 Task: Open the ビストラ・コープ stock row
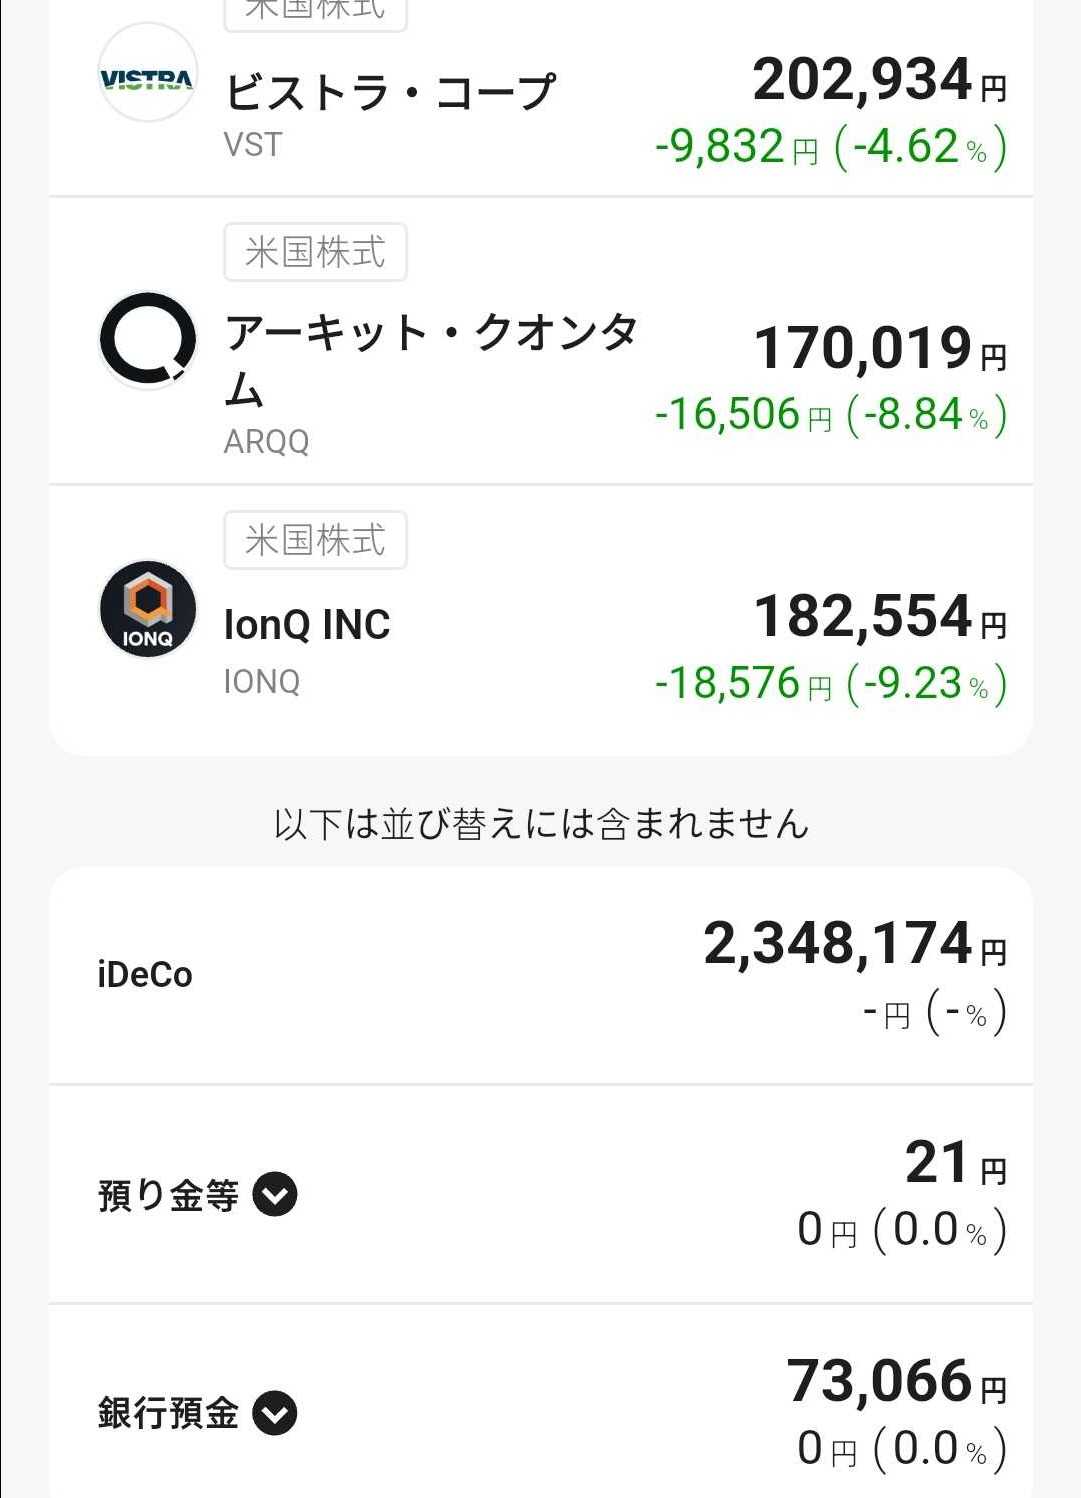tap(541, 98)
